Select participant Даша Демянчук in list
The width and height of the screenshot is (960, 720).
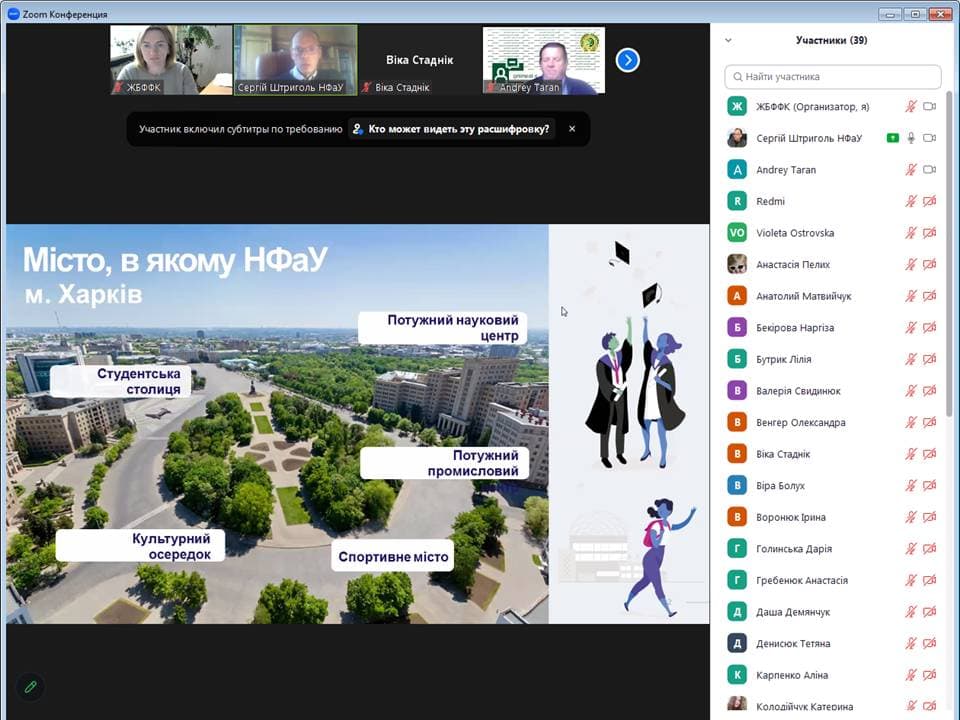pos(833,612)
